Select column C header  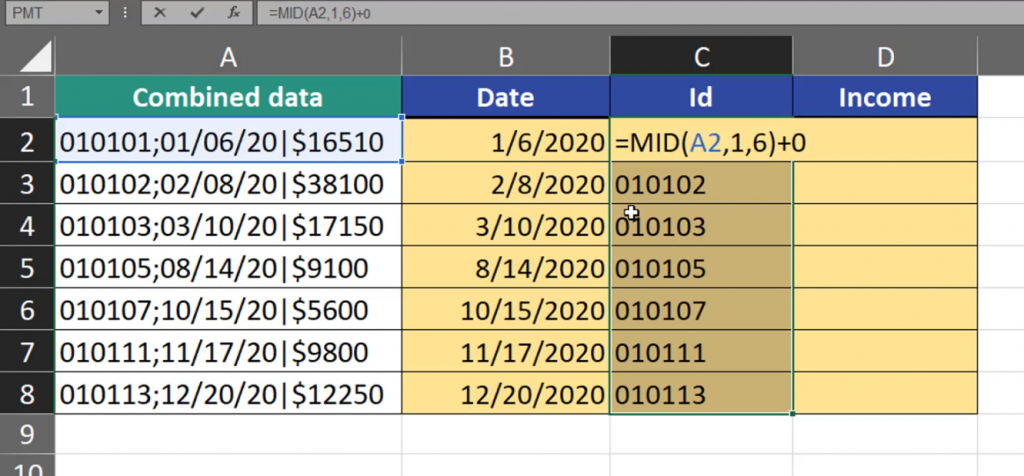pos(701,57)
